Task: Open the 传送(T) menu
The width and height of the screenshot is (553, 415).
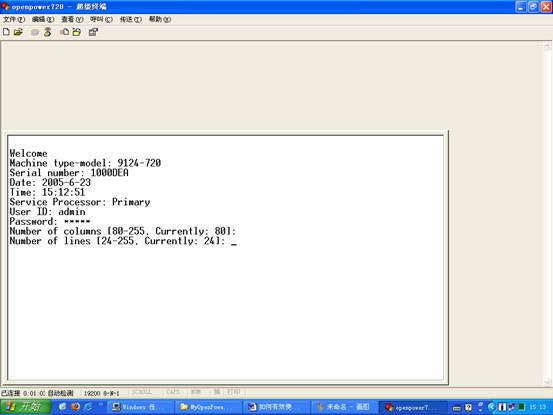Action: 130,19
